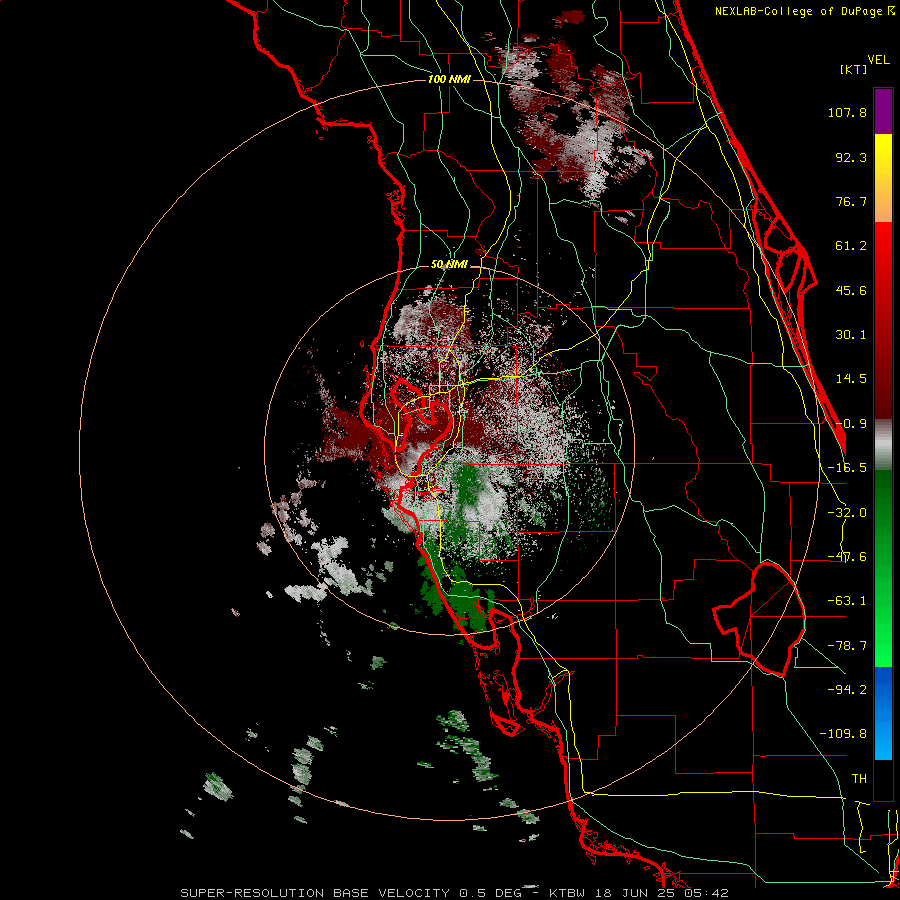Click the 18 JUN 25 05:42 timestamp

click(663, 893)
